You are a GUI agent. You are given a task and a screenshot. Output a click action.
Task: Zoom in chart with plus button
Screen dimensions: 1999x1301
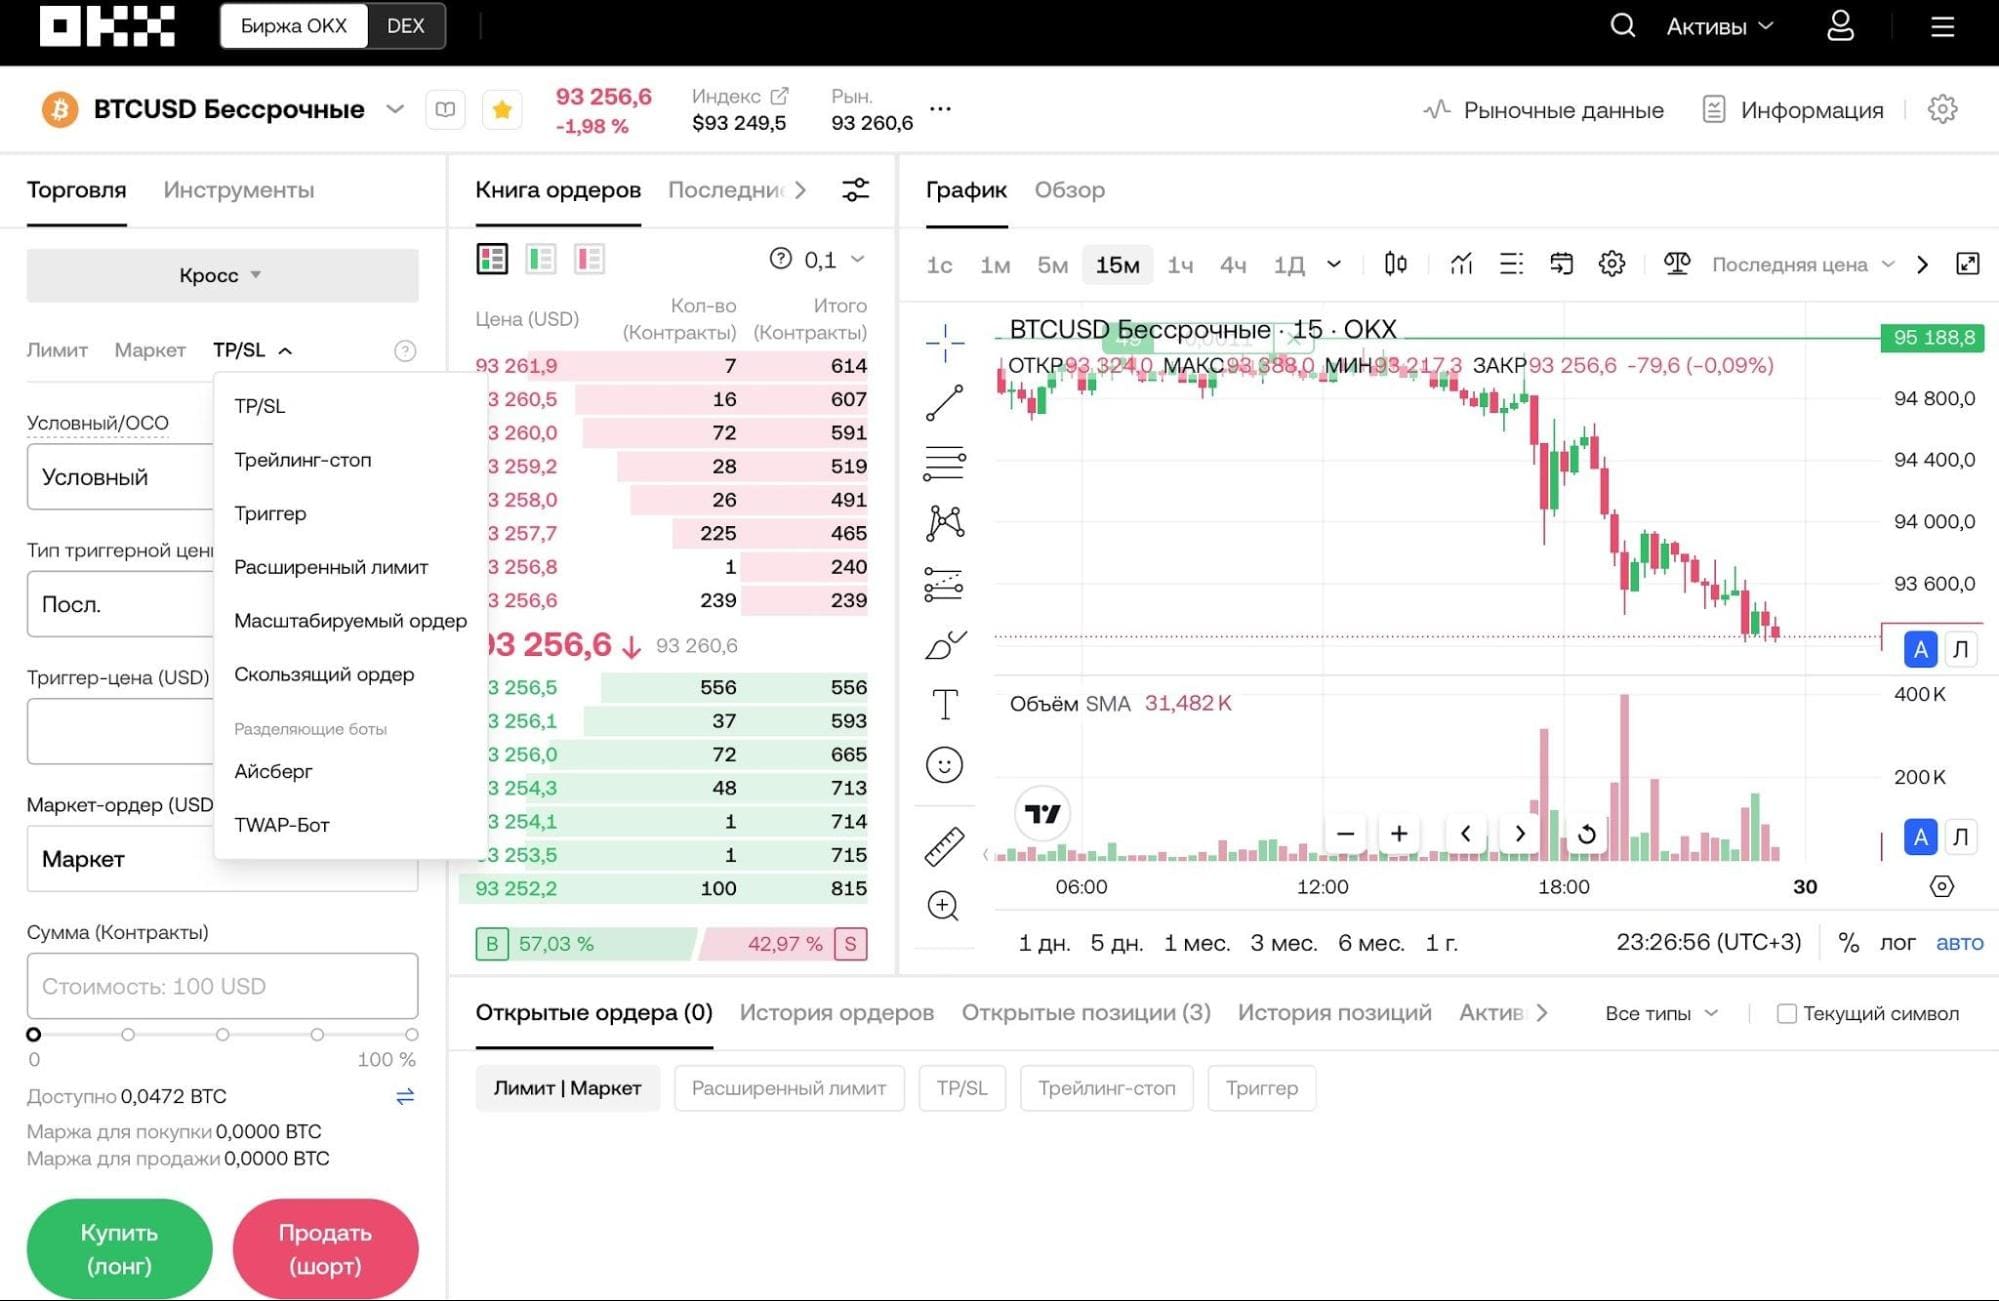pyautogui.click(x=1399, y=833)
